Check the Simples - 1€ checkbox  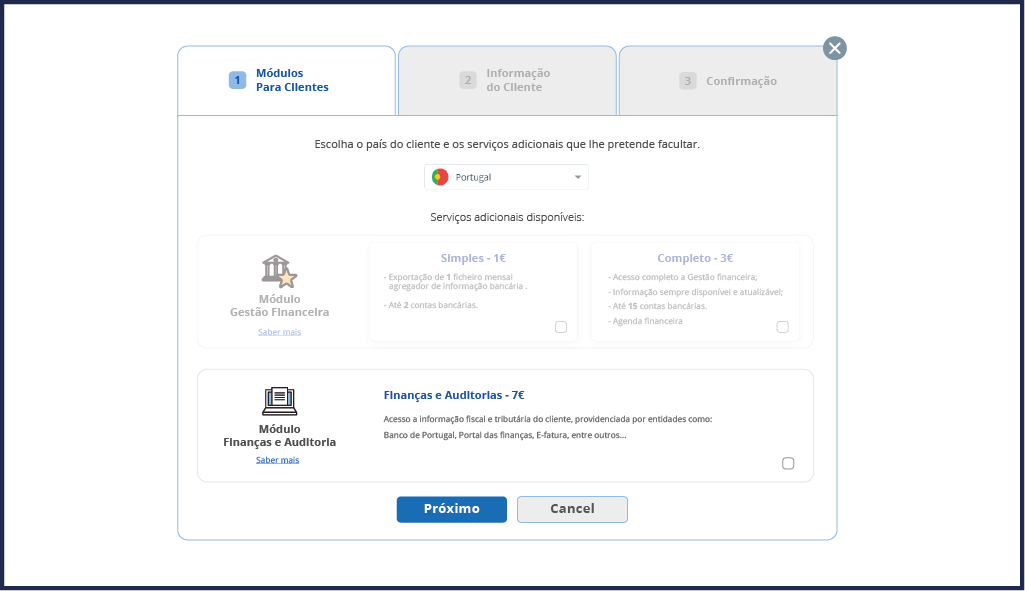click(x=561, y=327)
